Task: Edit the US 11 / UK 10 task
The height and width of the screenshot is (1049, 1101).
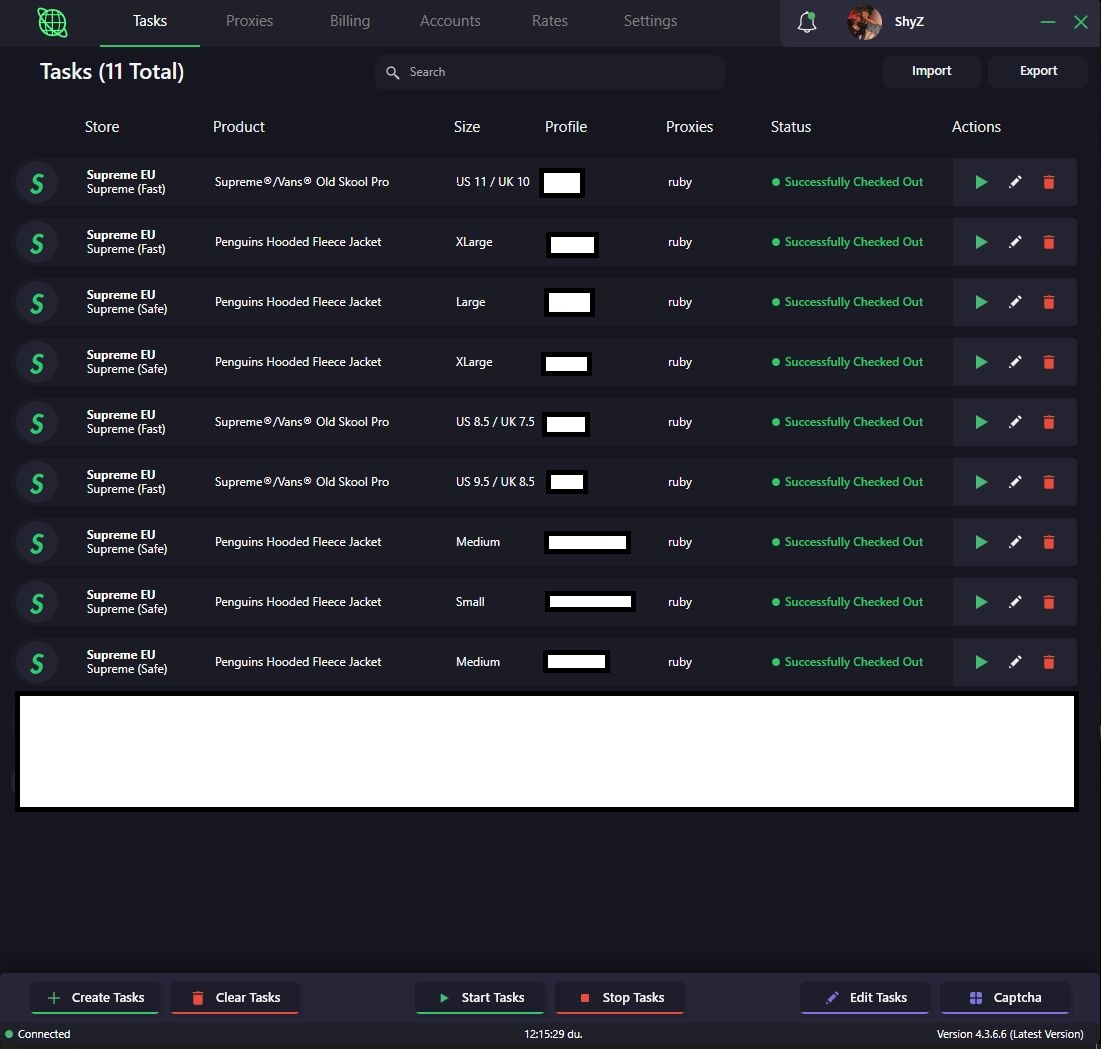Action: pyautogui.click(x=1015, y=182)
